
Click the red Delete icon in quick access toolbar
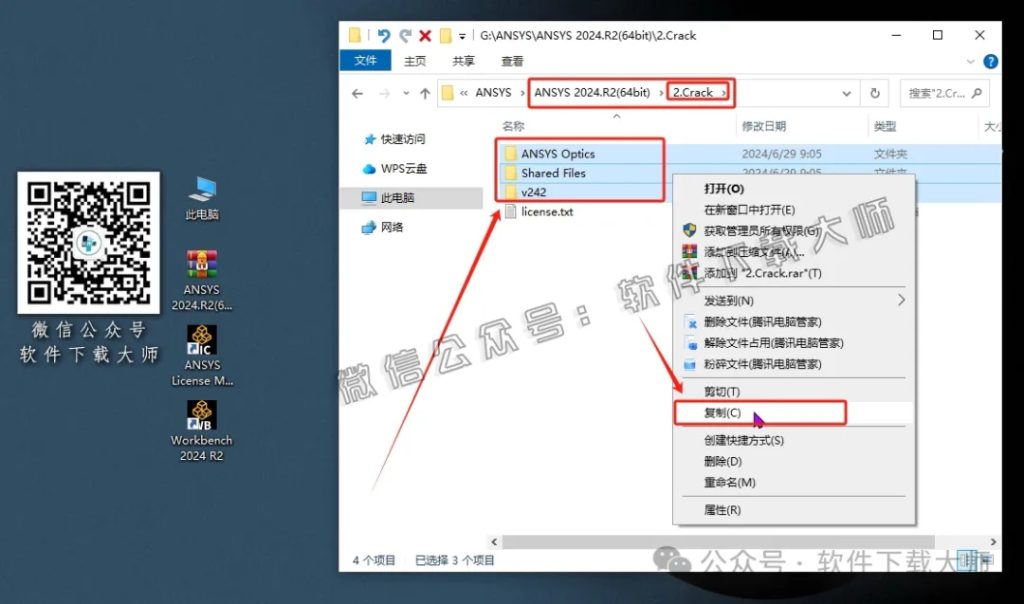point(424,34)
